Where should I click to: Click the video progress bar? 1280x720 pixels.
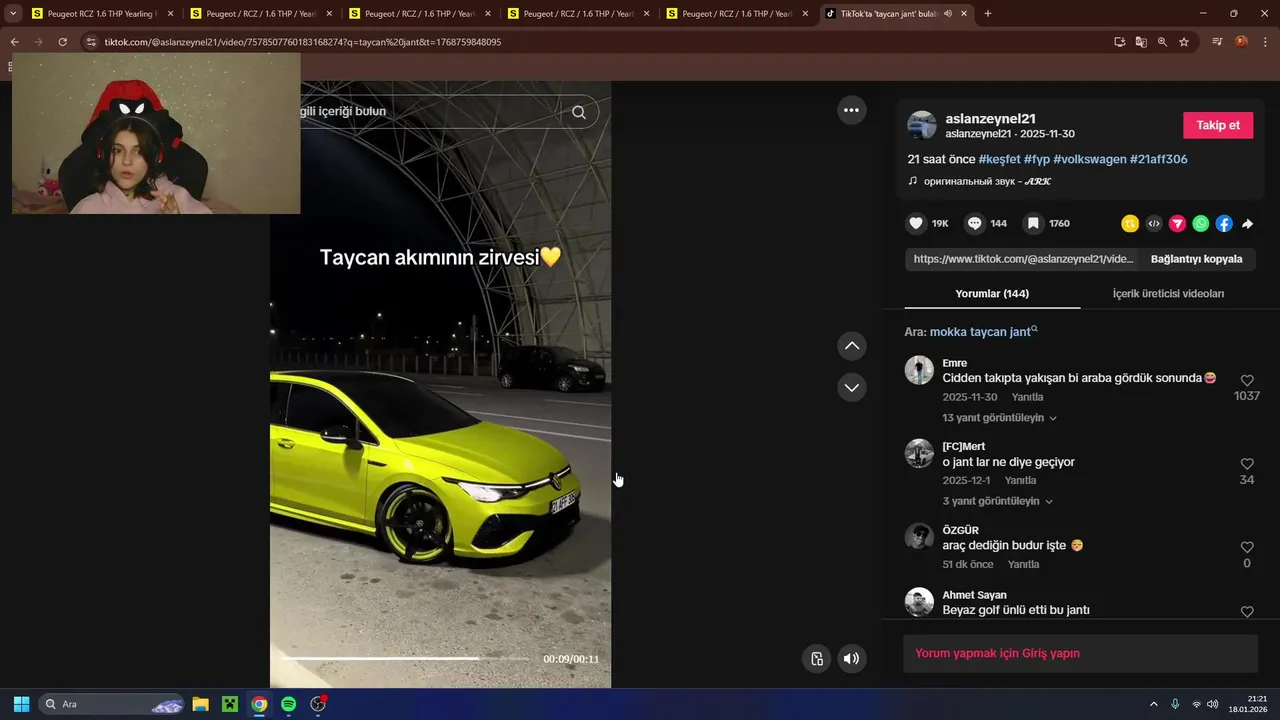tap(404, 659)
